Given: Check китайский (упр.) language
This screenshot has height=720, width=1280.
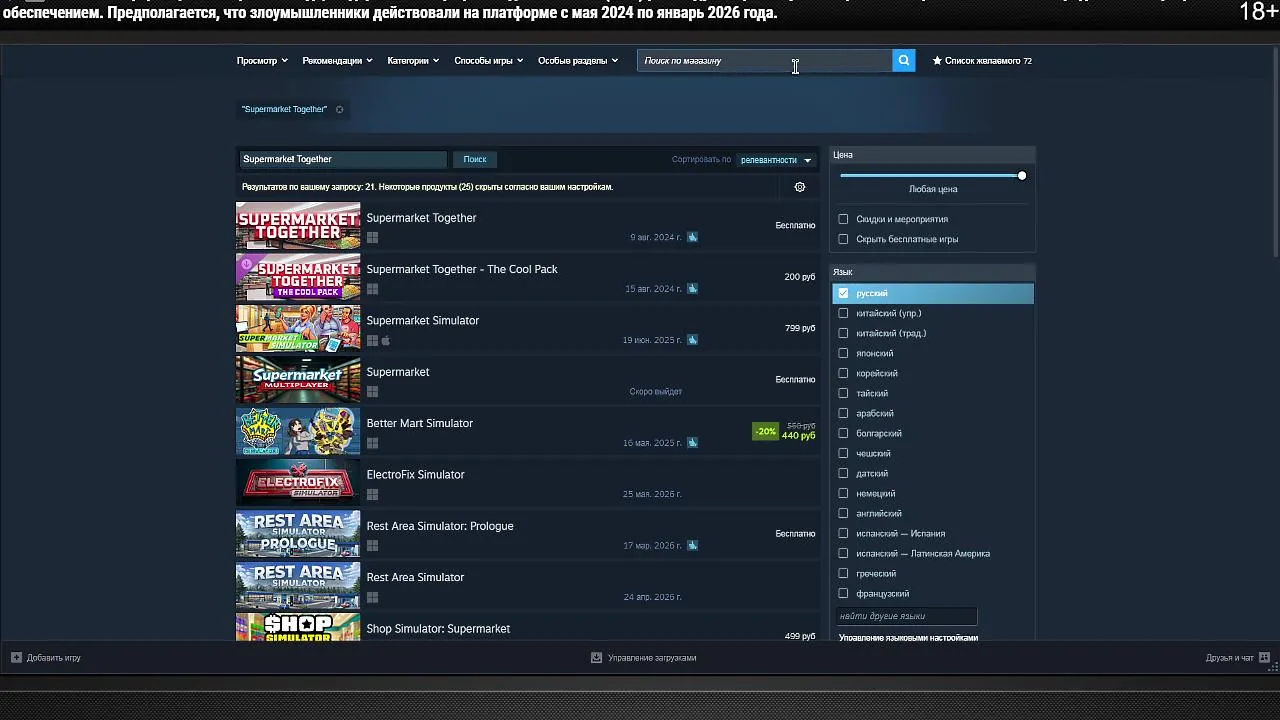Looking at the screenshot, I should click(843, 313).
